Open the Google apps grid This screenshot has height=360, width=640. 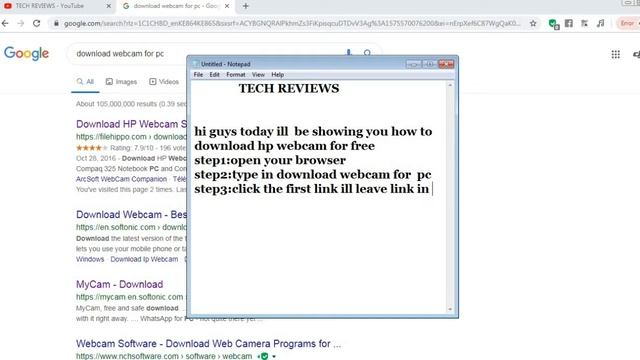pos(616,54)
